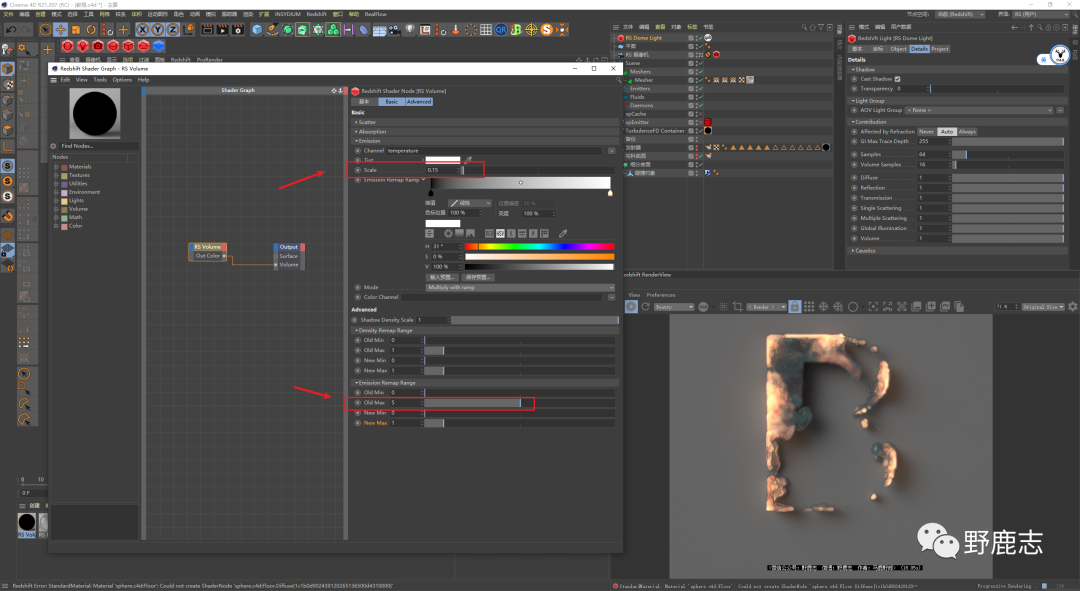Screen dimensions: 1080x591
Task: Click the RenderView refresh icon
Action: click(x=645, y=307)
